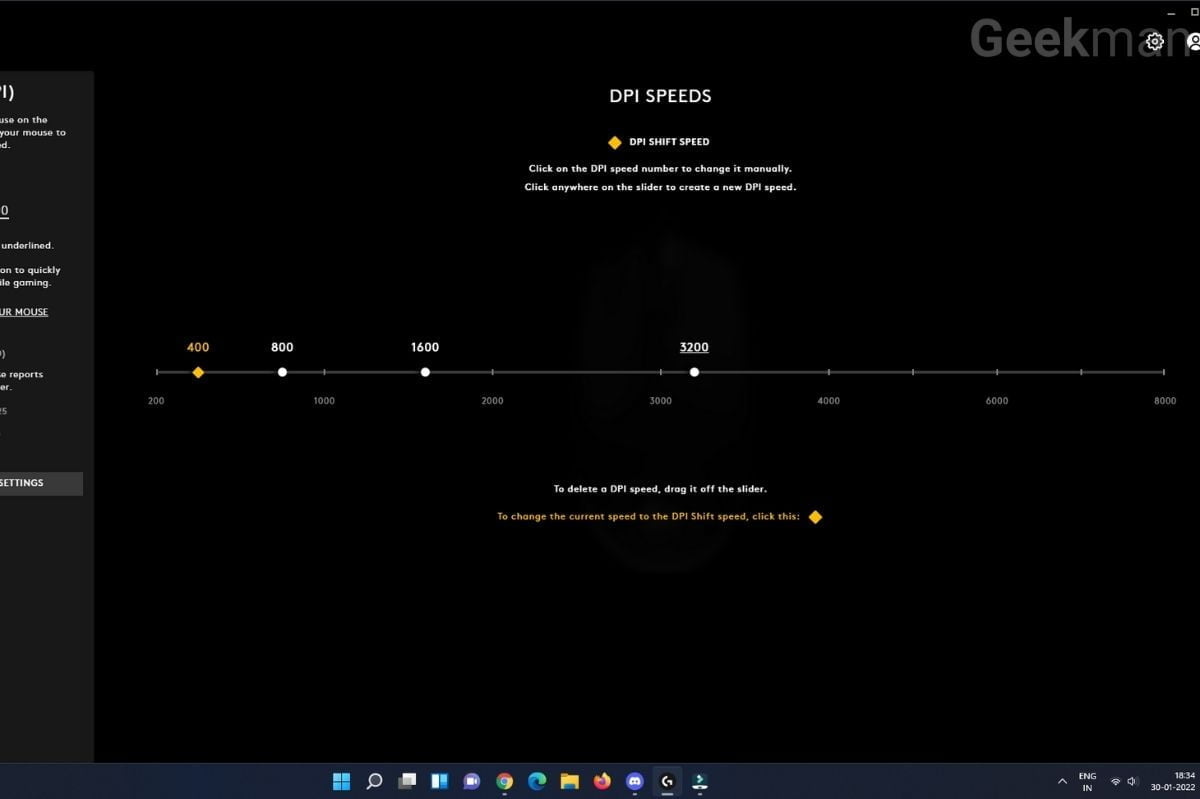Click the 400 DPI speed number
The width and height of the screenshot is (1200, 799).
point(198,347)
